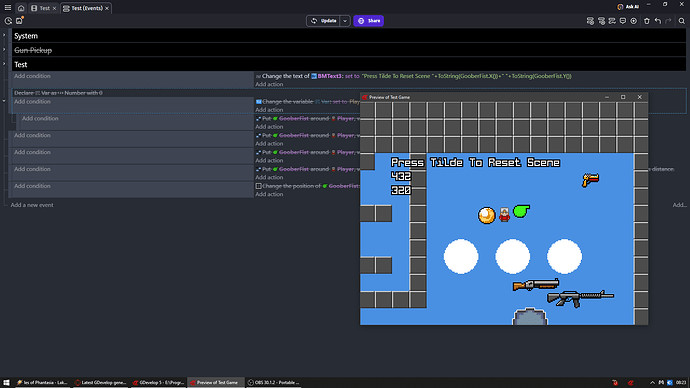Expand the System event group

(x=4, y=35)
